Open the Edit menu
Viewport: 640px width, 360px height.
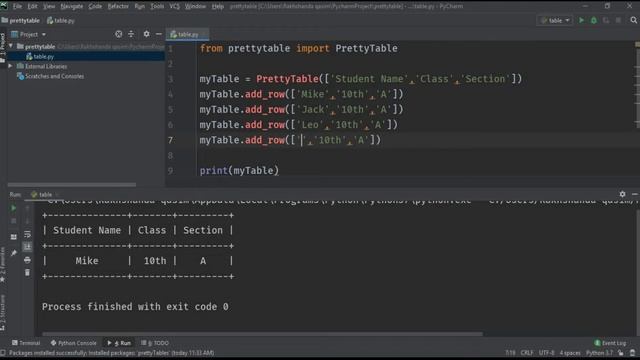click(32, 6)
